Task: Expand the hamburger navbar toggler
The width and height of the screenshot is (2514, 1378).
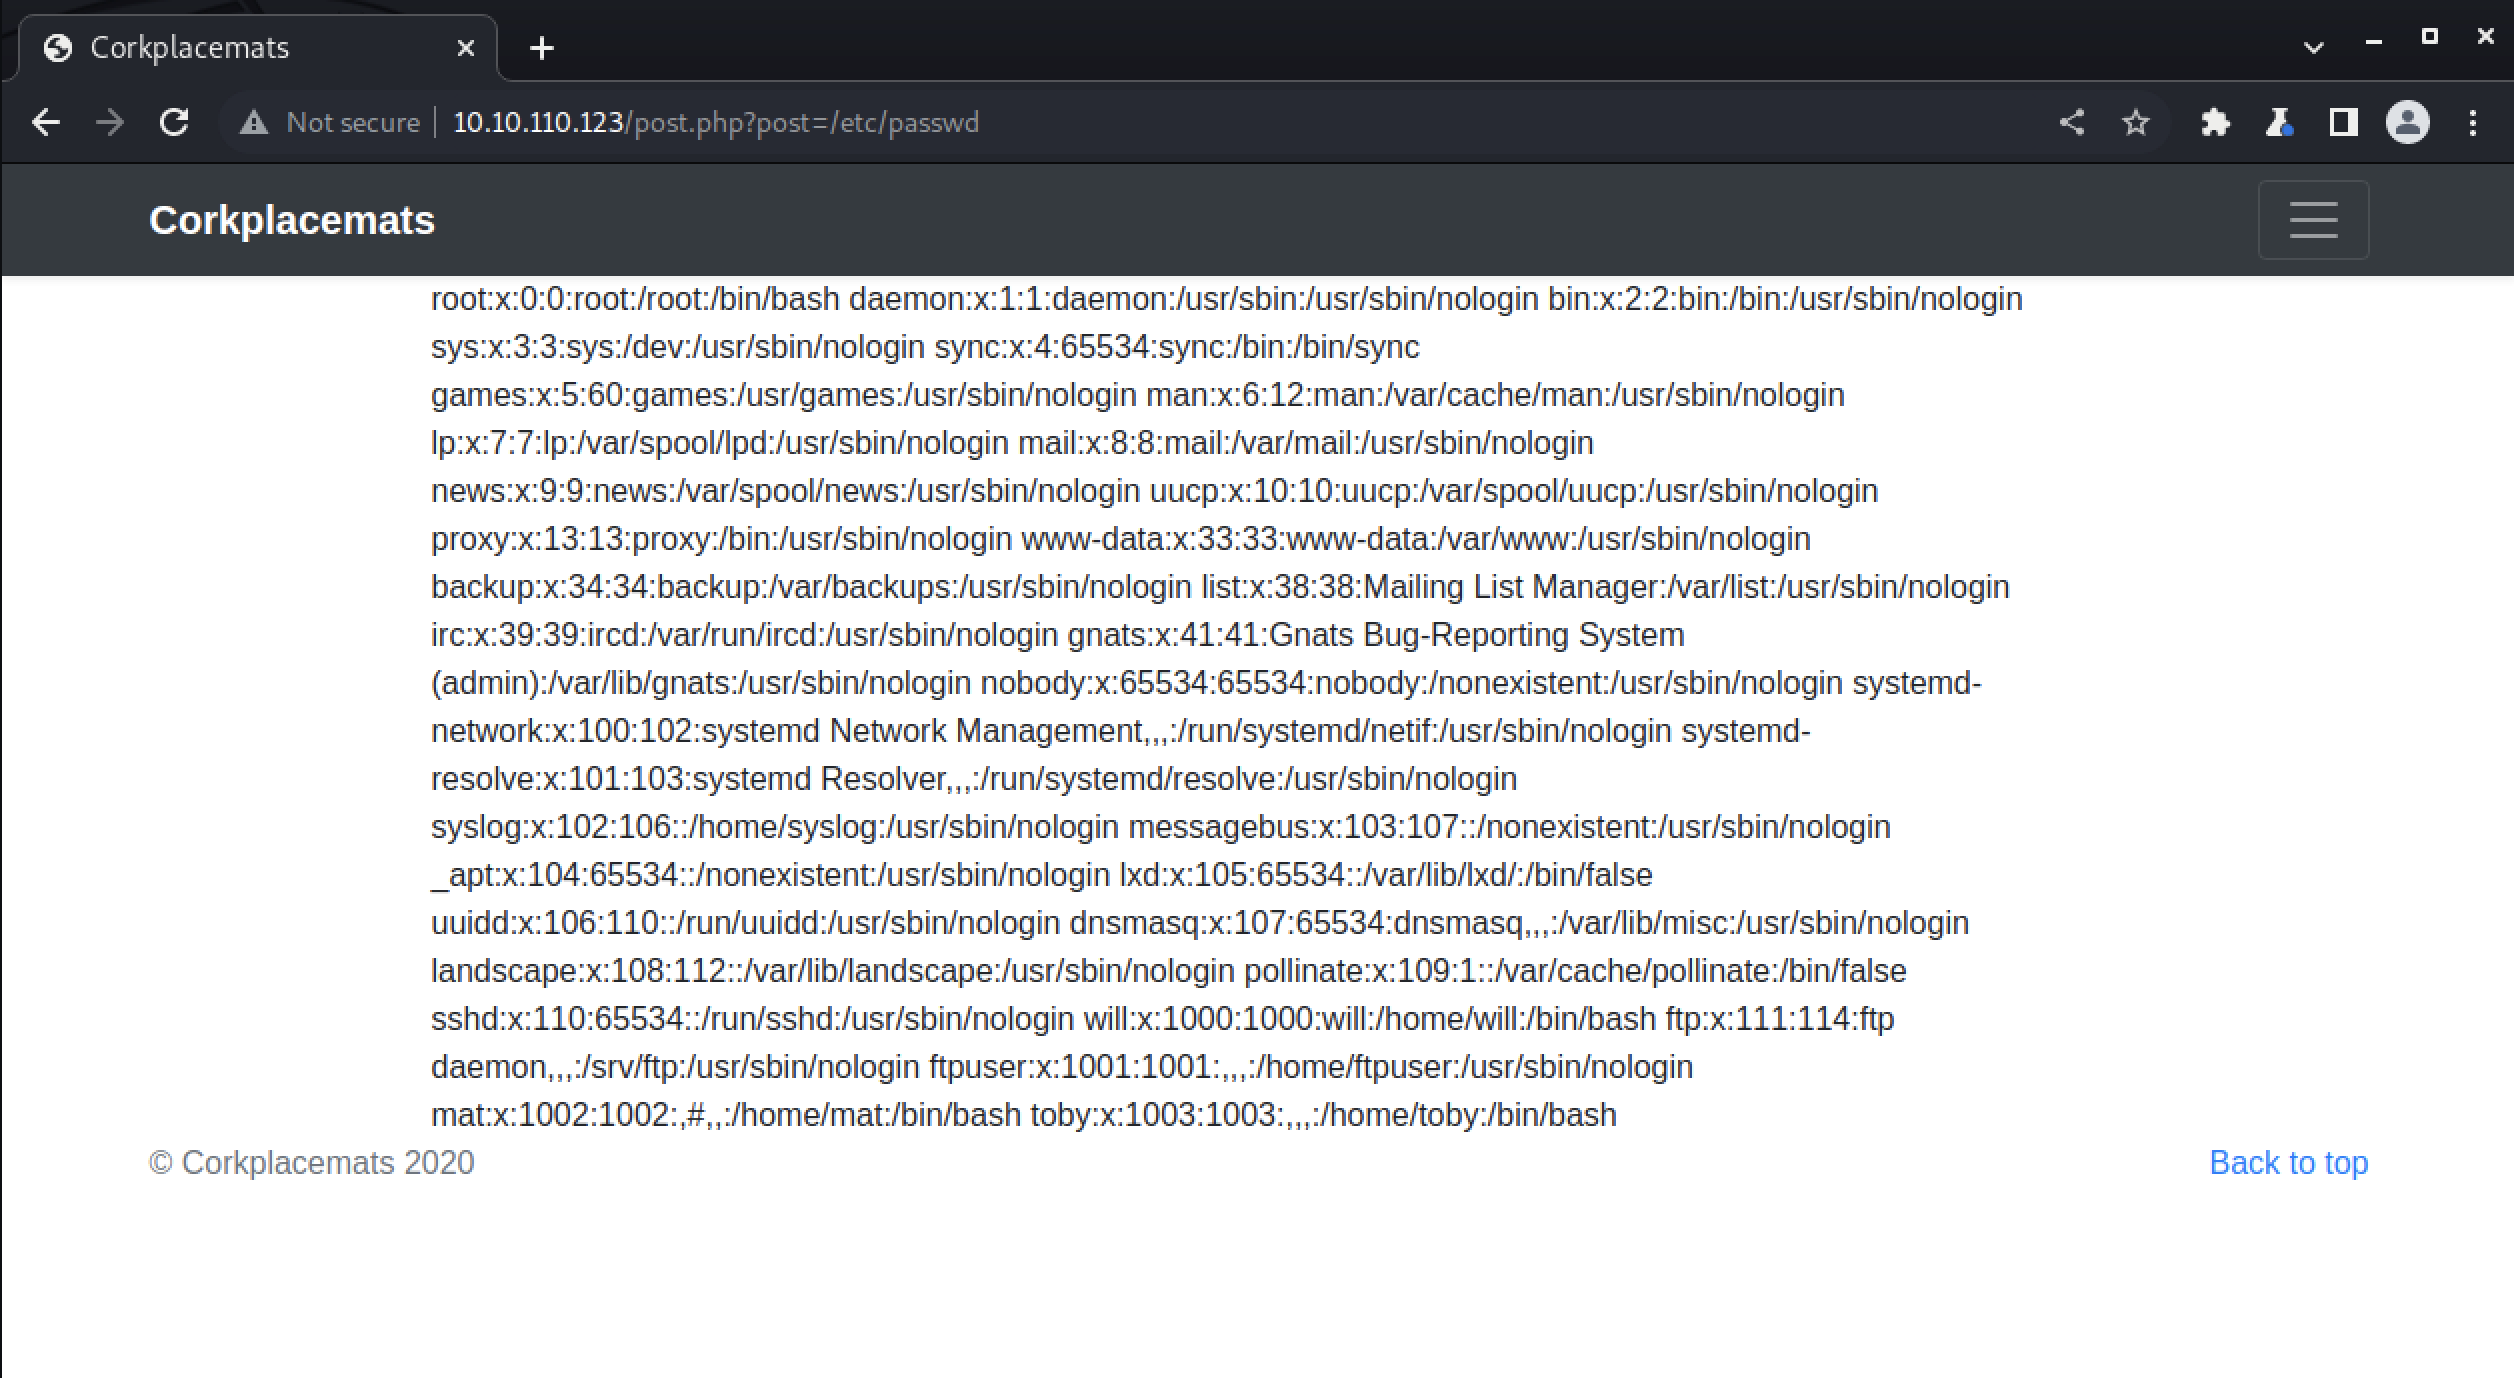Action: pyautogui.click(x=2313, y=220)
